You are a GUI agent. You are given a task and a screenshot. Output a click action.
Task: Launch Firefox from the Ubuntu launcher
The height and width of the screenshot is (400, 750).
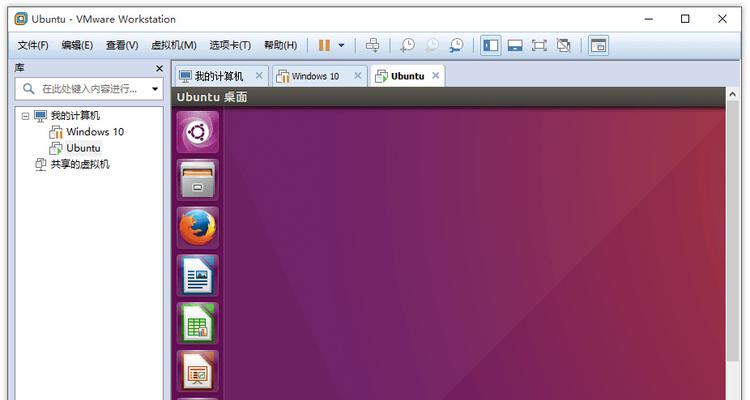(x=198, y=228)
